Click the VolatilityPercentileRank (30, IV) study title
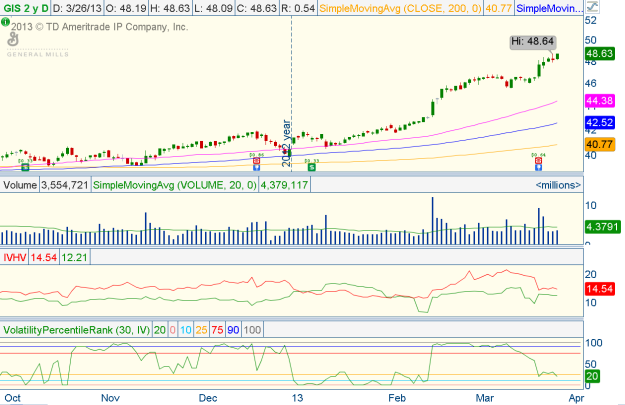Screen dimensions: 625x405 point(75,329)
